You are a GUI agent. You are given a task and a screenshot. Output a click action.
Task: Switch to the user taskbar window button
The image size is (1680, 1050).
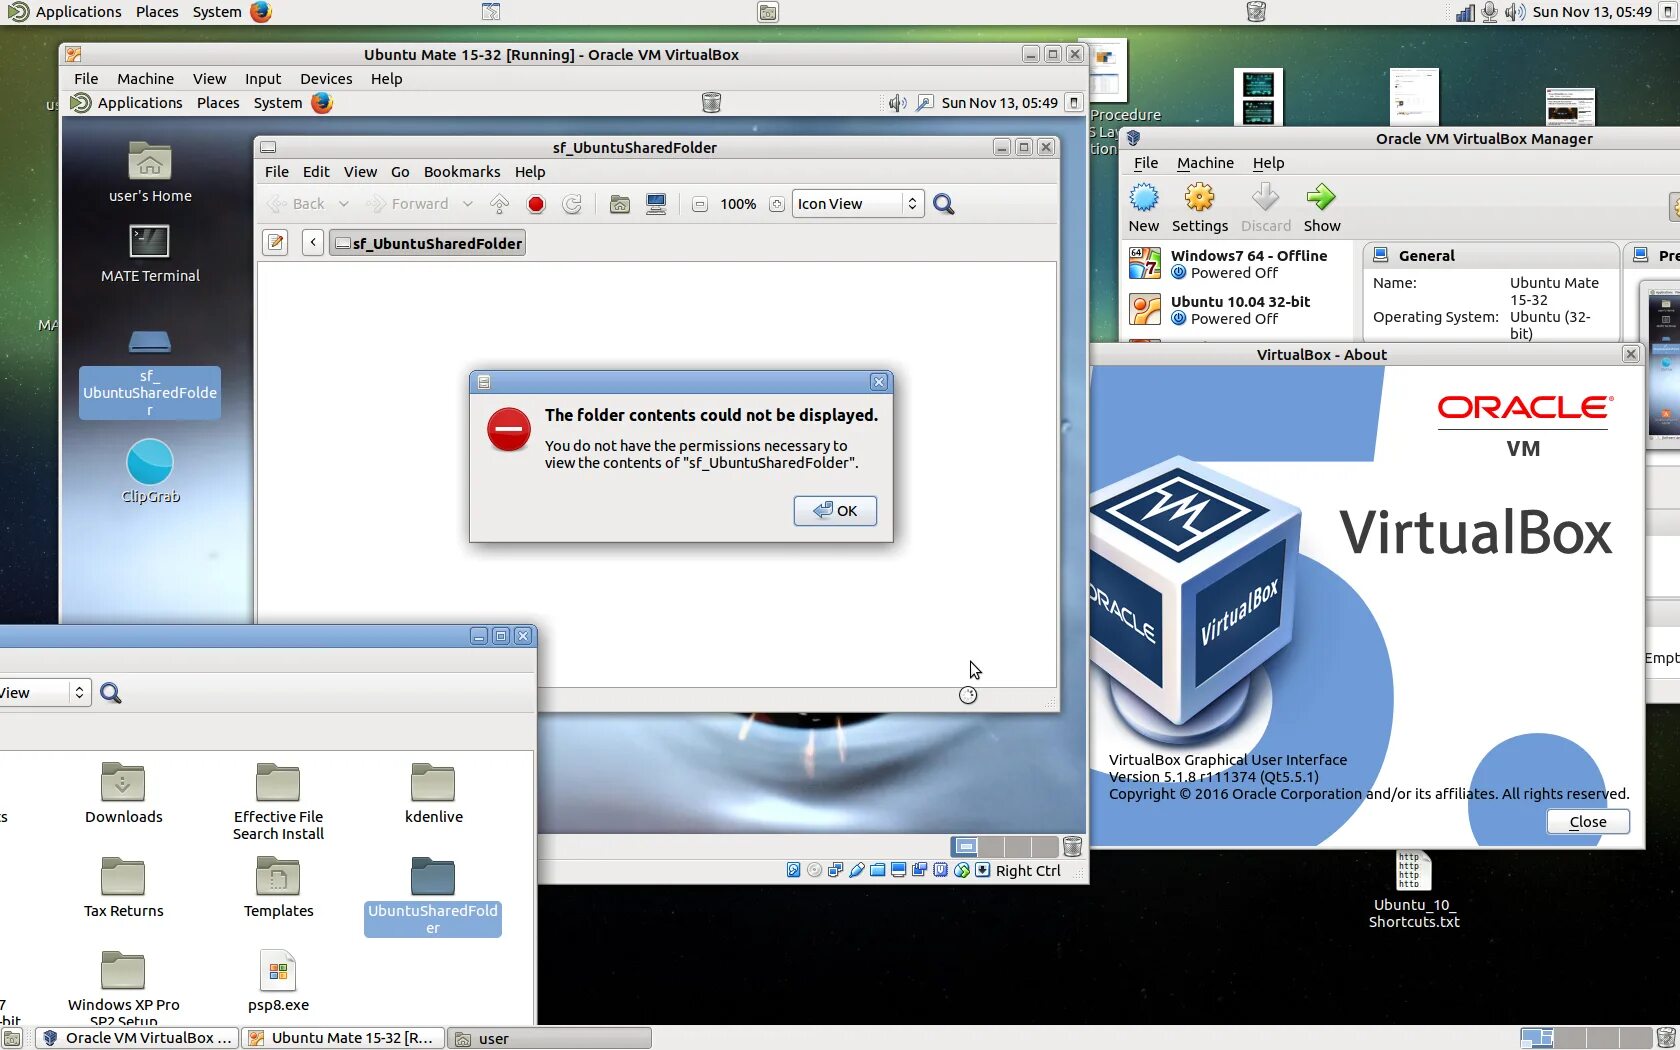click(549, 1038)
